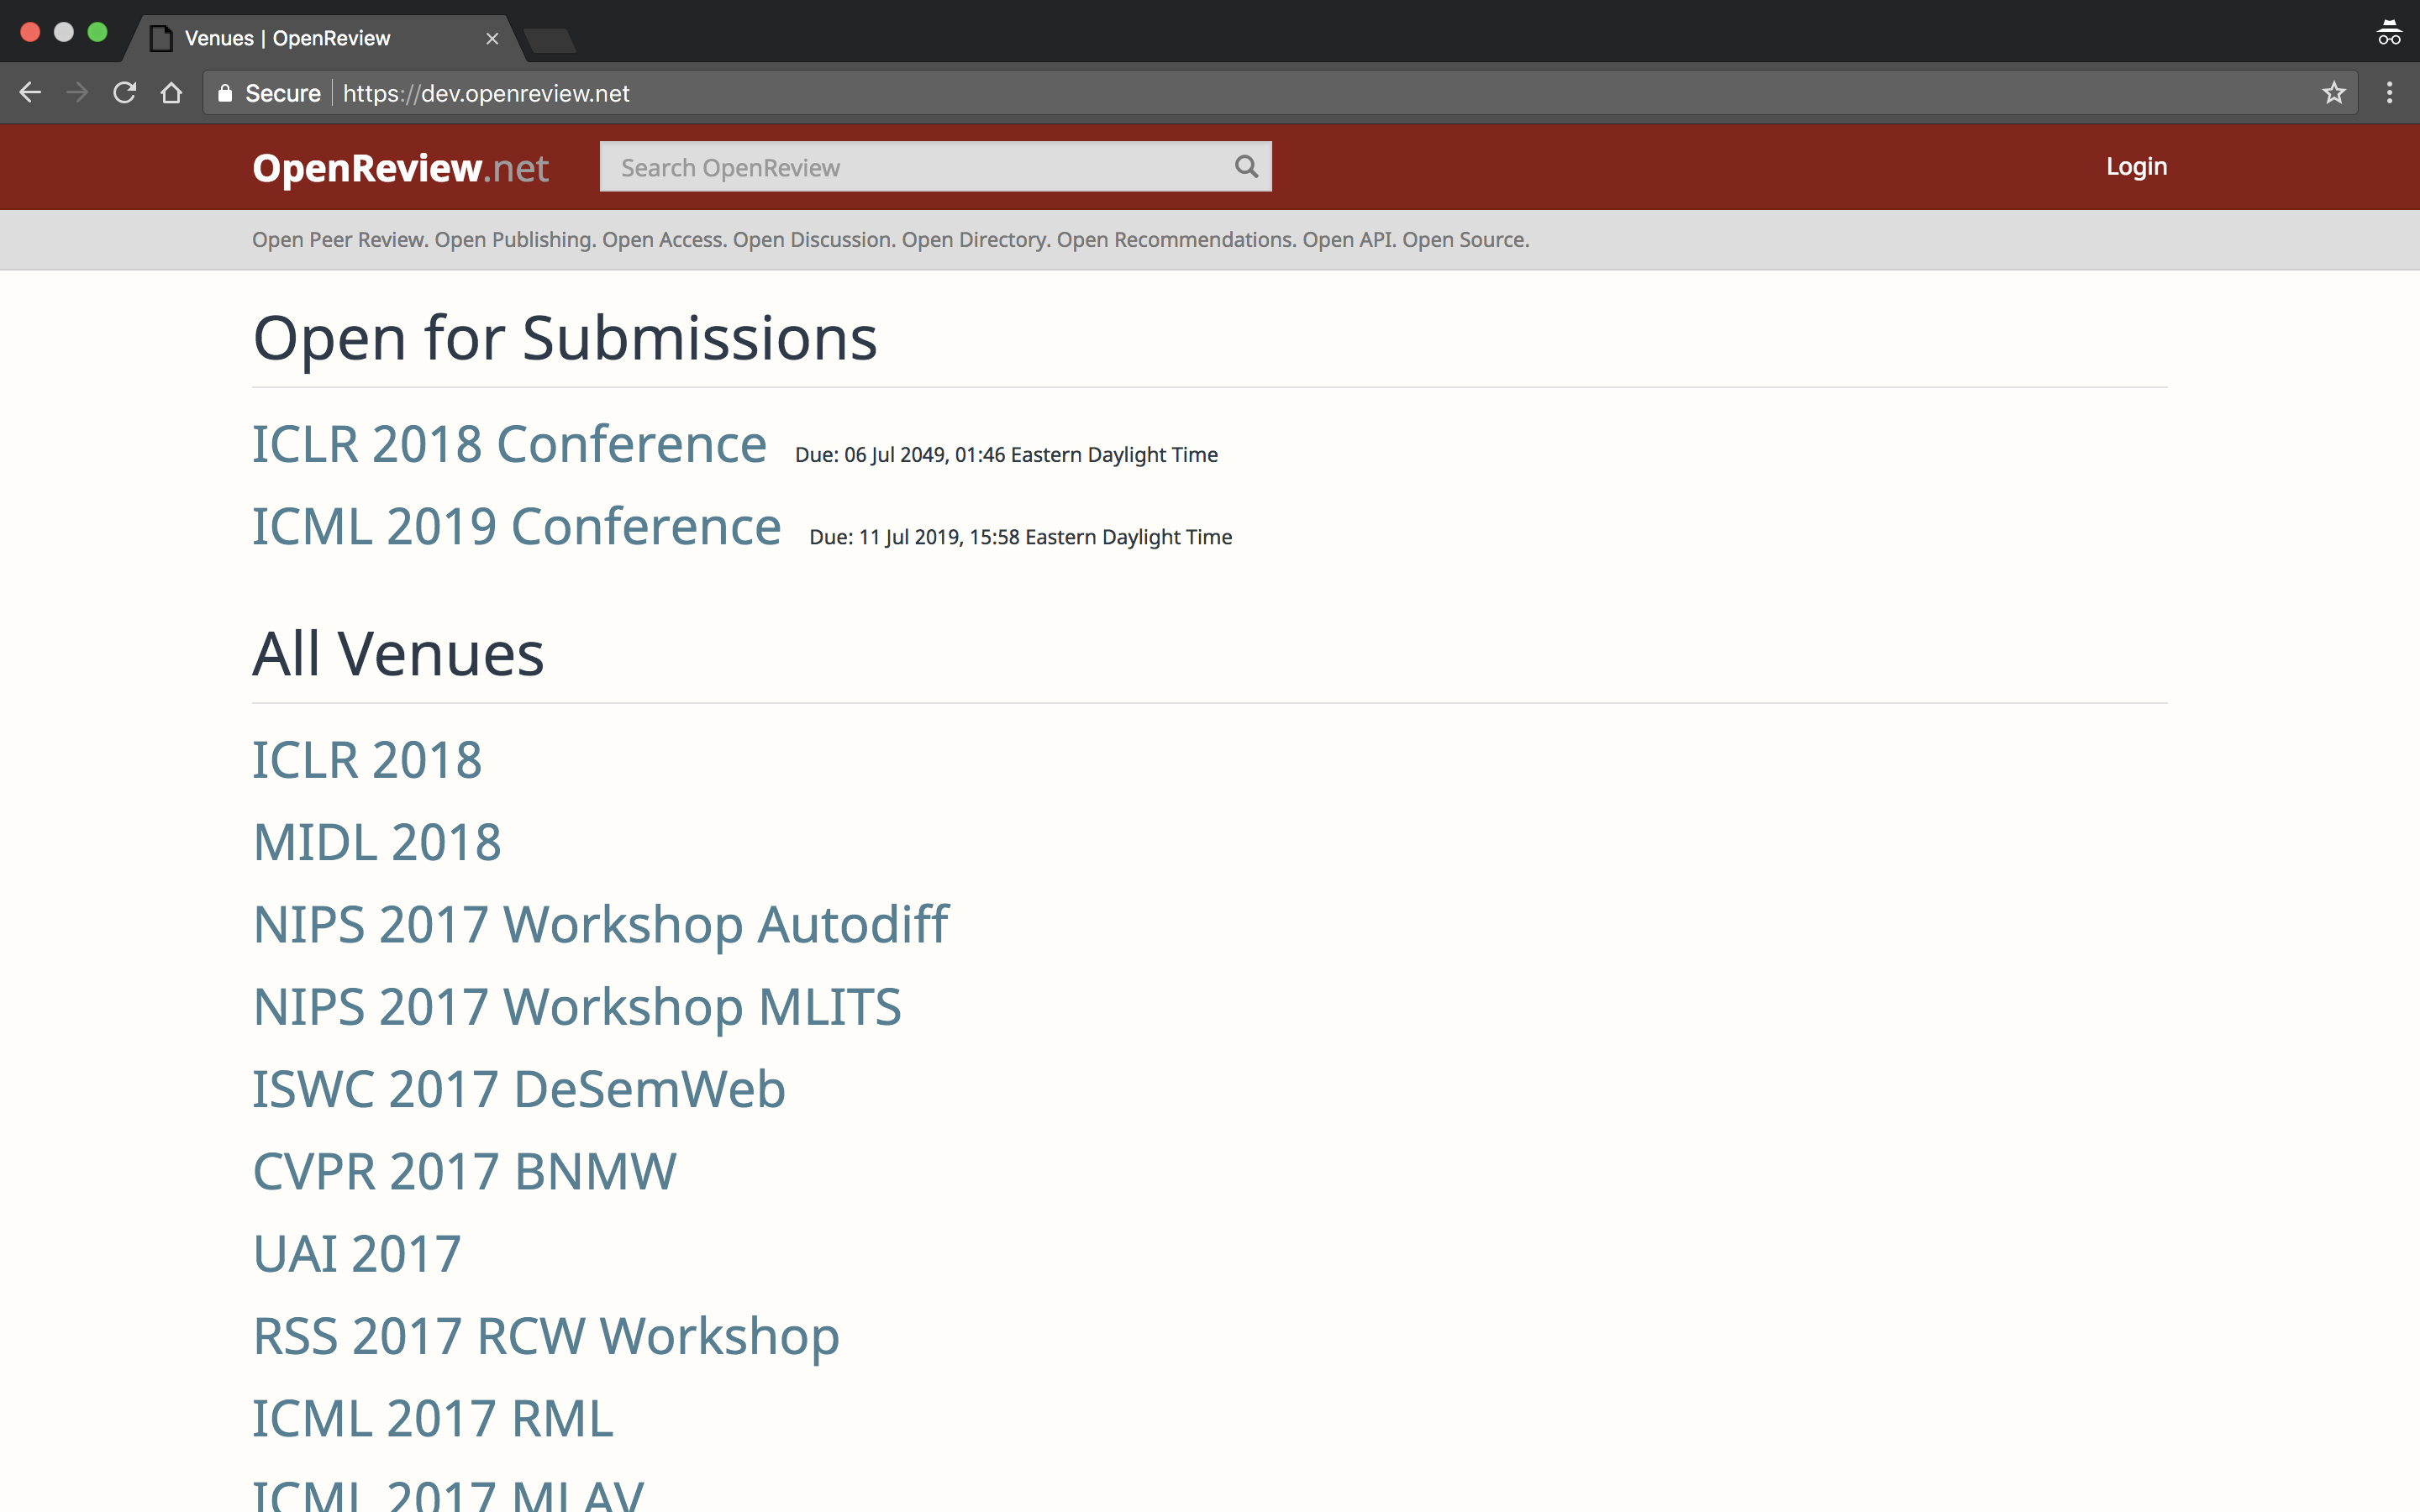2420x1512 pixels.
Task: Open the browser home page icon
Action: [172, 93]
